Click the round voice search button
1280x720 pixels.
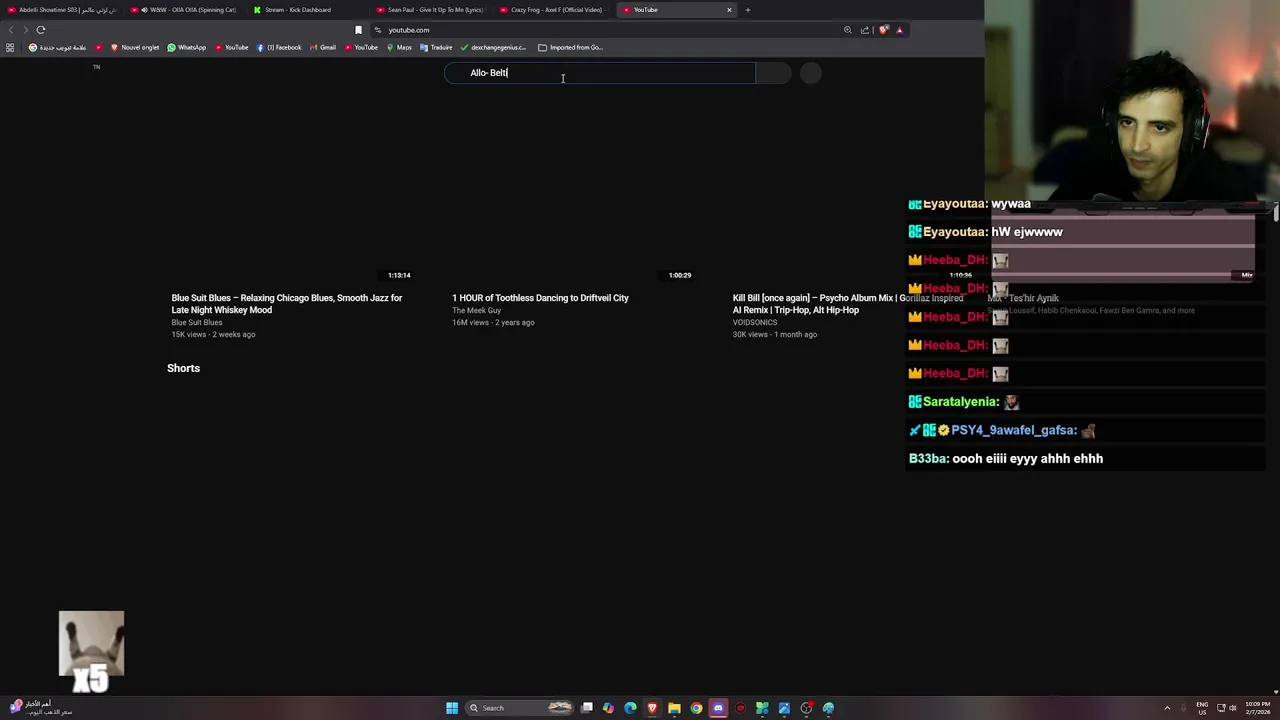(811, 73)
